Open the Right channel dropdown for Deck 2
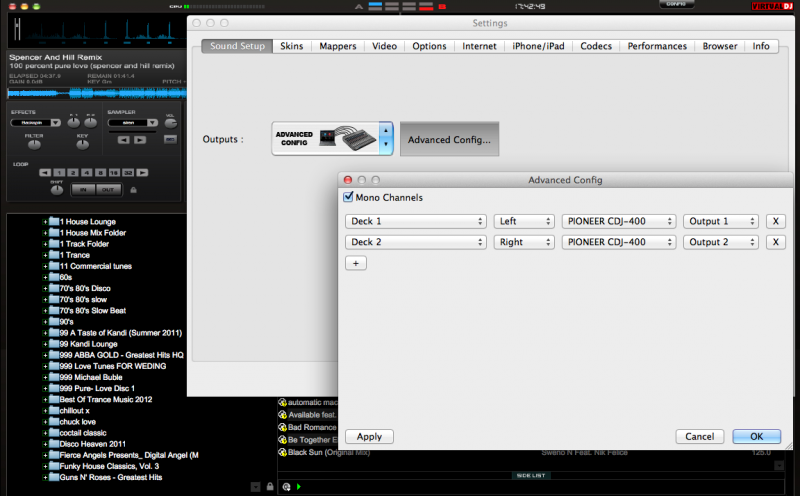The image size is (800, 496). click(x=524, y=242)
